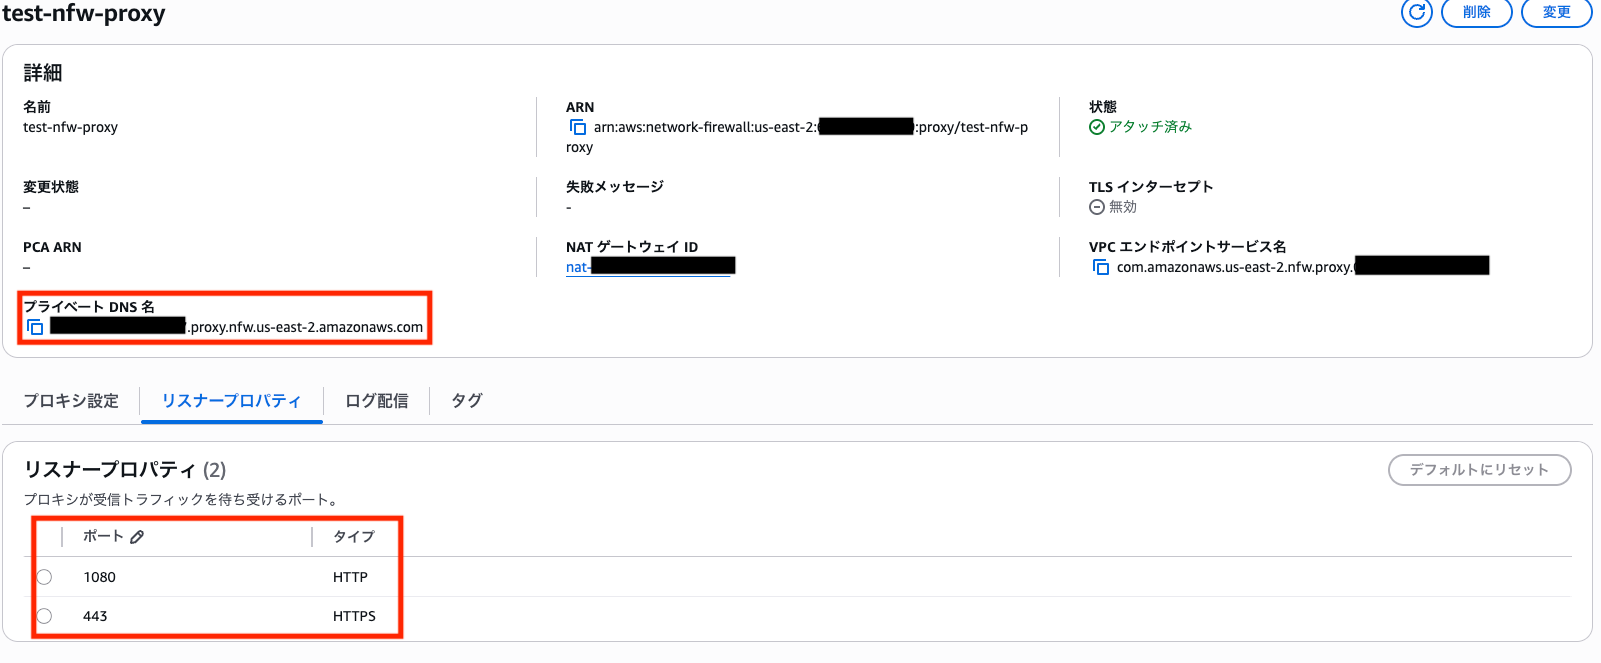Copy the private DNS name
Screen dimensions: 1601x663
(x=35, y=327)
